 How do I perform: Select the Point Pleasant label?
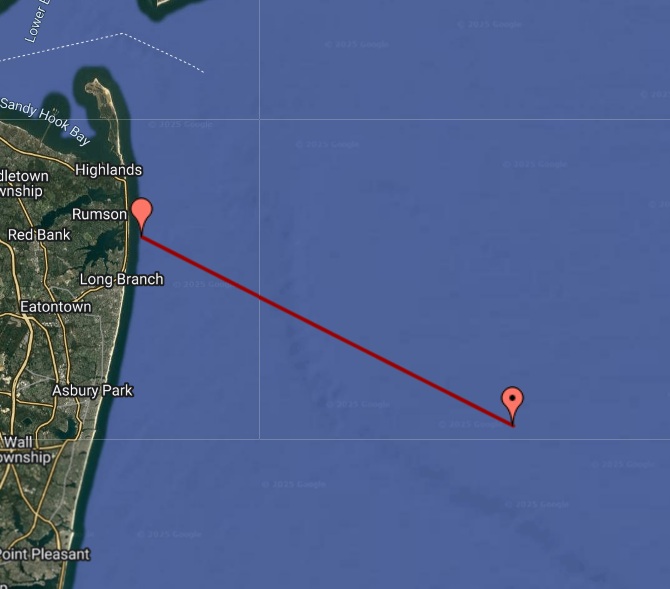point(44,554)
